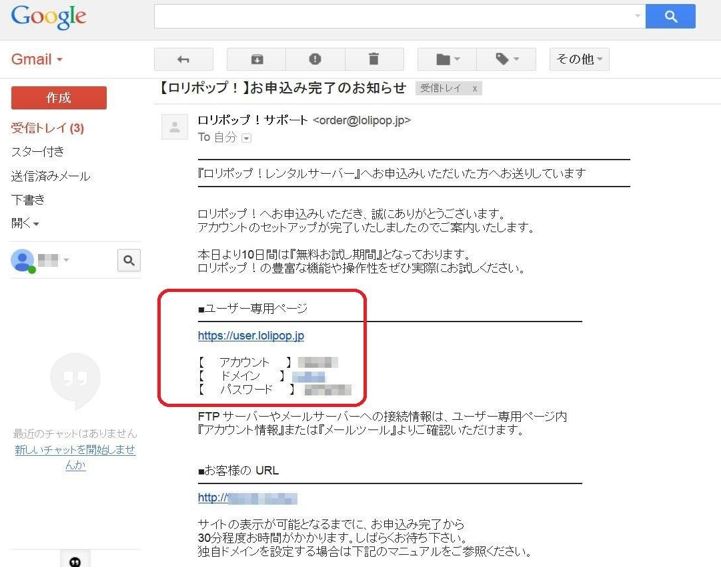
Task: Click the Hangouts icon at bottom
Action: click(75, 562)
